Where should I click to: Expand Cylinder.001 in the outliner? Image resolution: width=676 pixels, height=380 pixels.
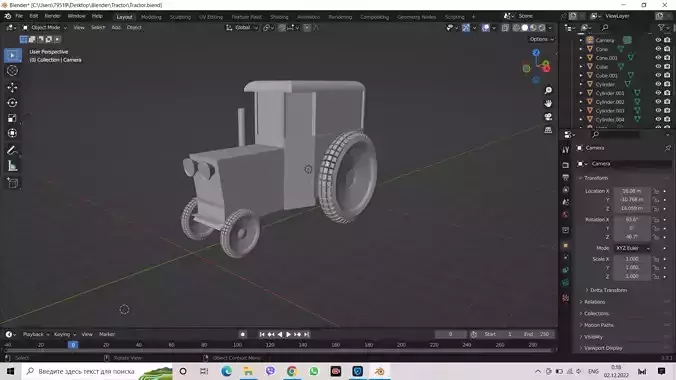pyautogui.click(x=581, y=93)
